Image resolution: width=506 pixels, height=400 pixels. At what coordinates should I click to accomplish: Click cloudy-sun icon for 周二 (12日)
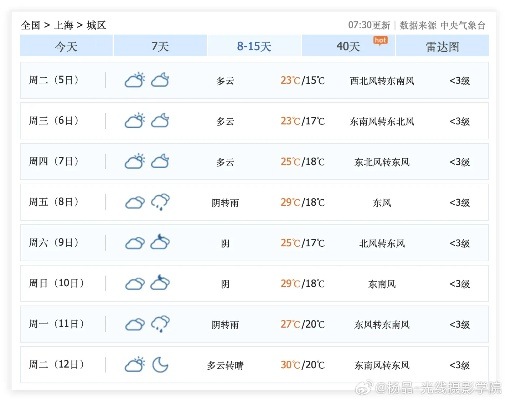(135, 365)
